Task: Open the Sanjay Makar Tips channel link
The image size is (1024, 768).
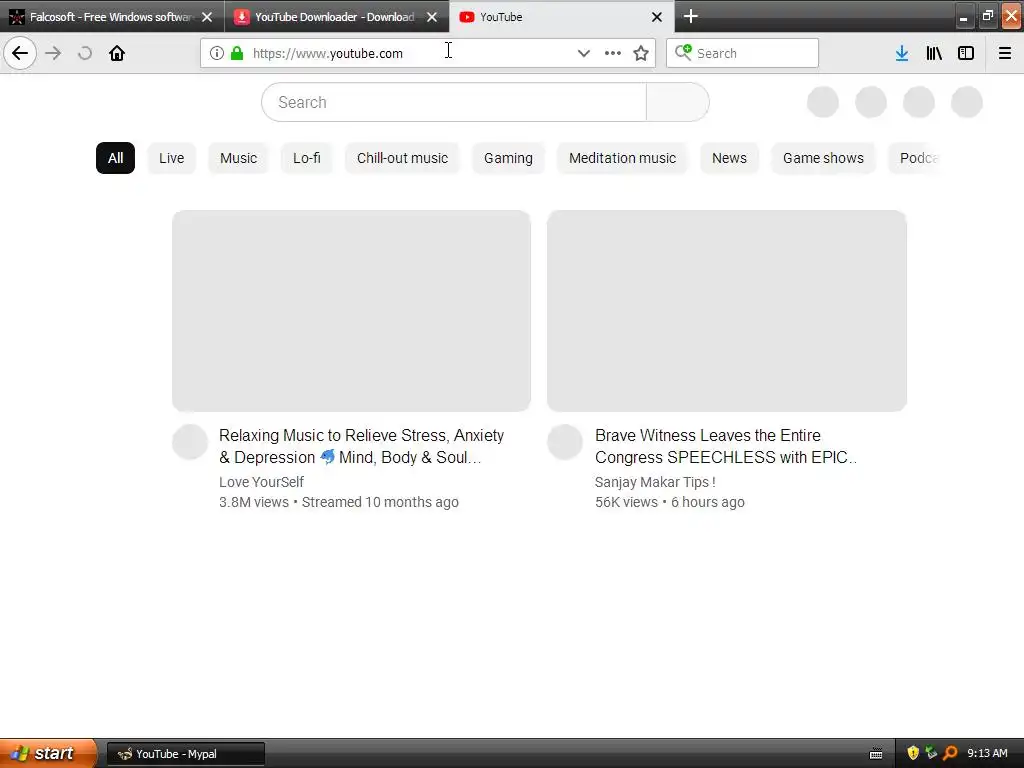Action: tap(655, 482)
